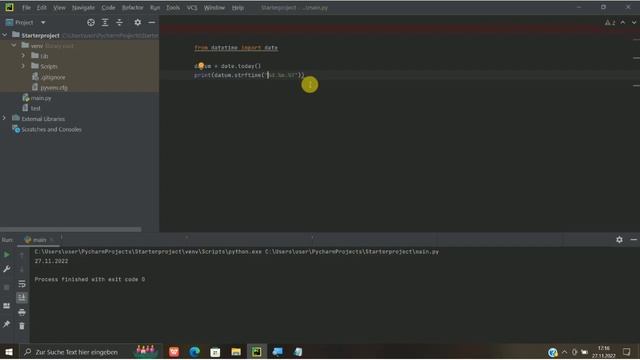The height and width of the screenshot is (360, 640).
Task: Go to next highlighted error arrow
Action: pos(634,22)
